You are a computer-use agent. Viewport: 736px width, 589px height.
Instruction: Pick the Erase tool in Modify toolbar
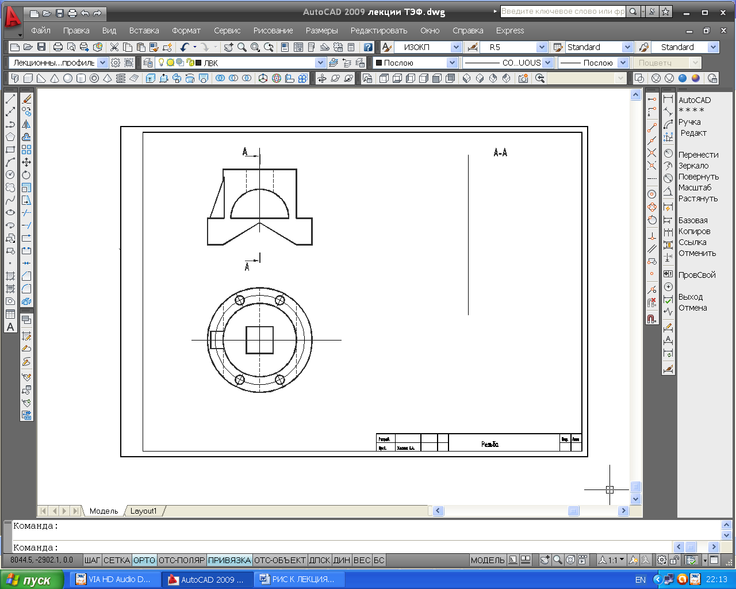click(27, 100)
